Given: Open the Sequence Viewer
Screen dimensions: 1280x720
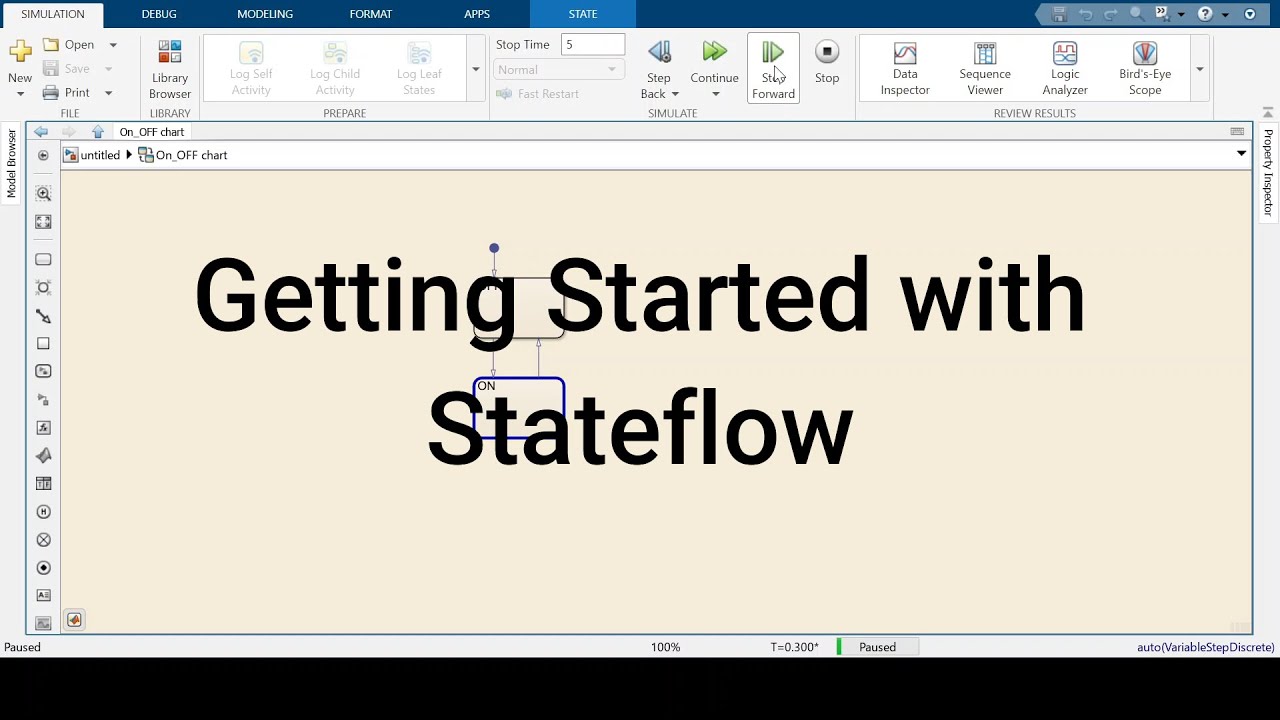Looking at the screenshot, I should (x=985, y=69).
